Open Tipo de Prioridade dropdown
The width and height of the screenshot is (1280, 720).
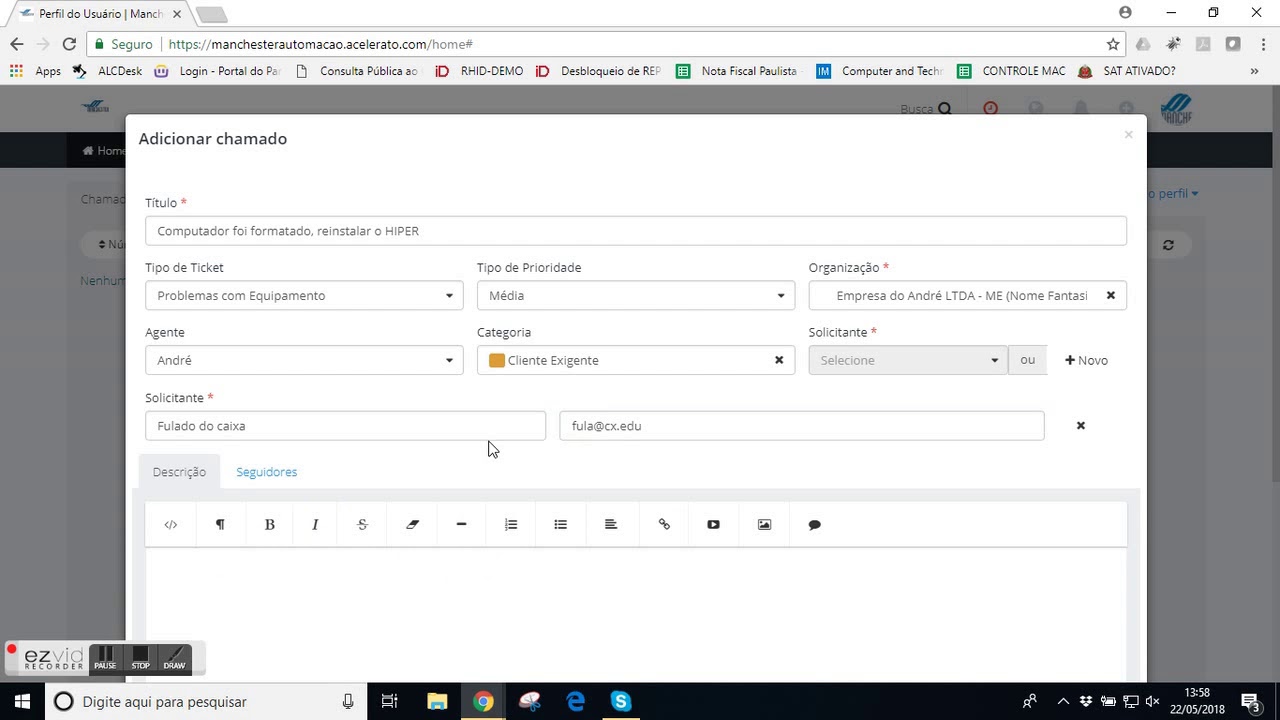click(x=636, y=295)
